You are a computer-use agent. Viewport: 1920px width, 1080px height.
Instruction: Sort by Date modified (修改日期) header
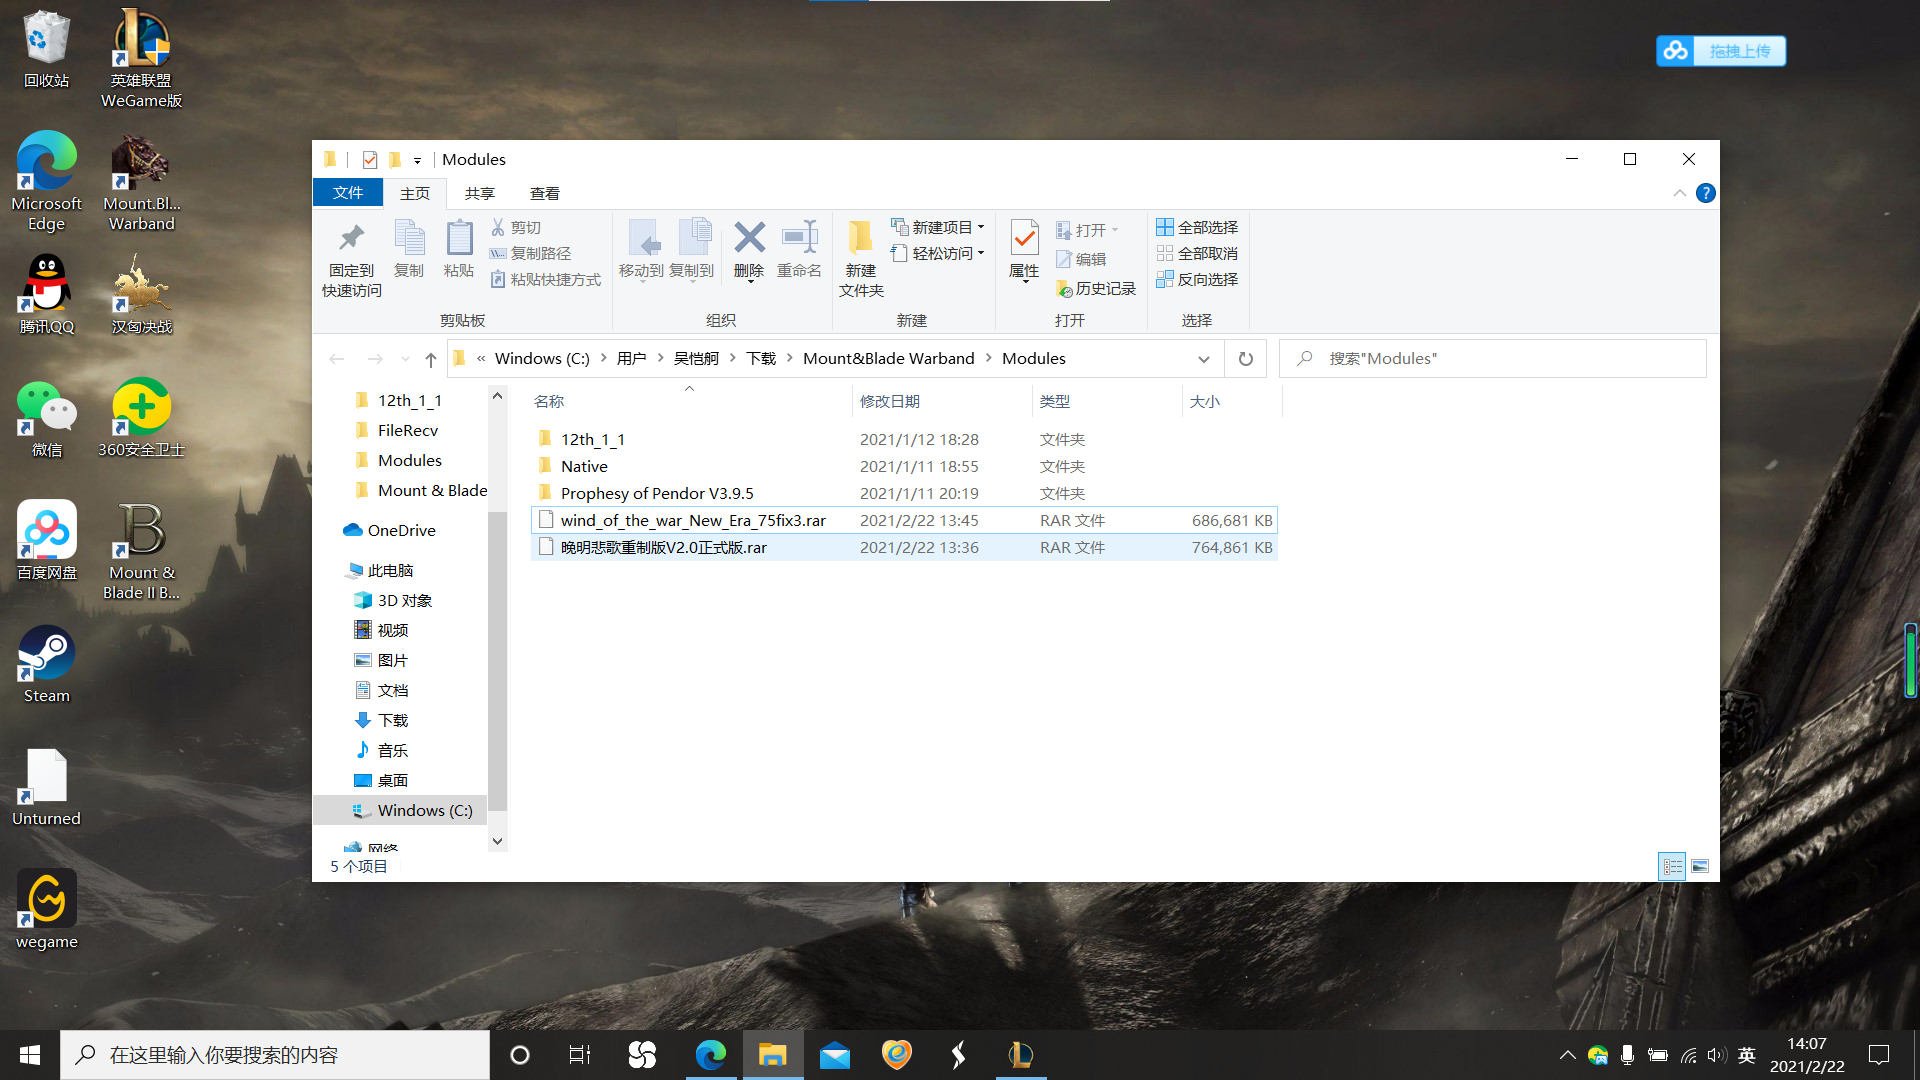click(942, 401)
